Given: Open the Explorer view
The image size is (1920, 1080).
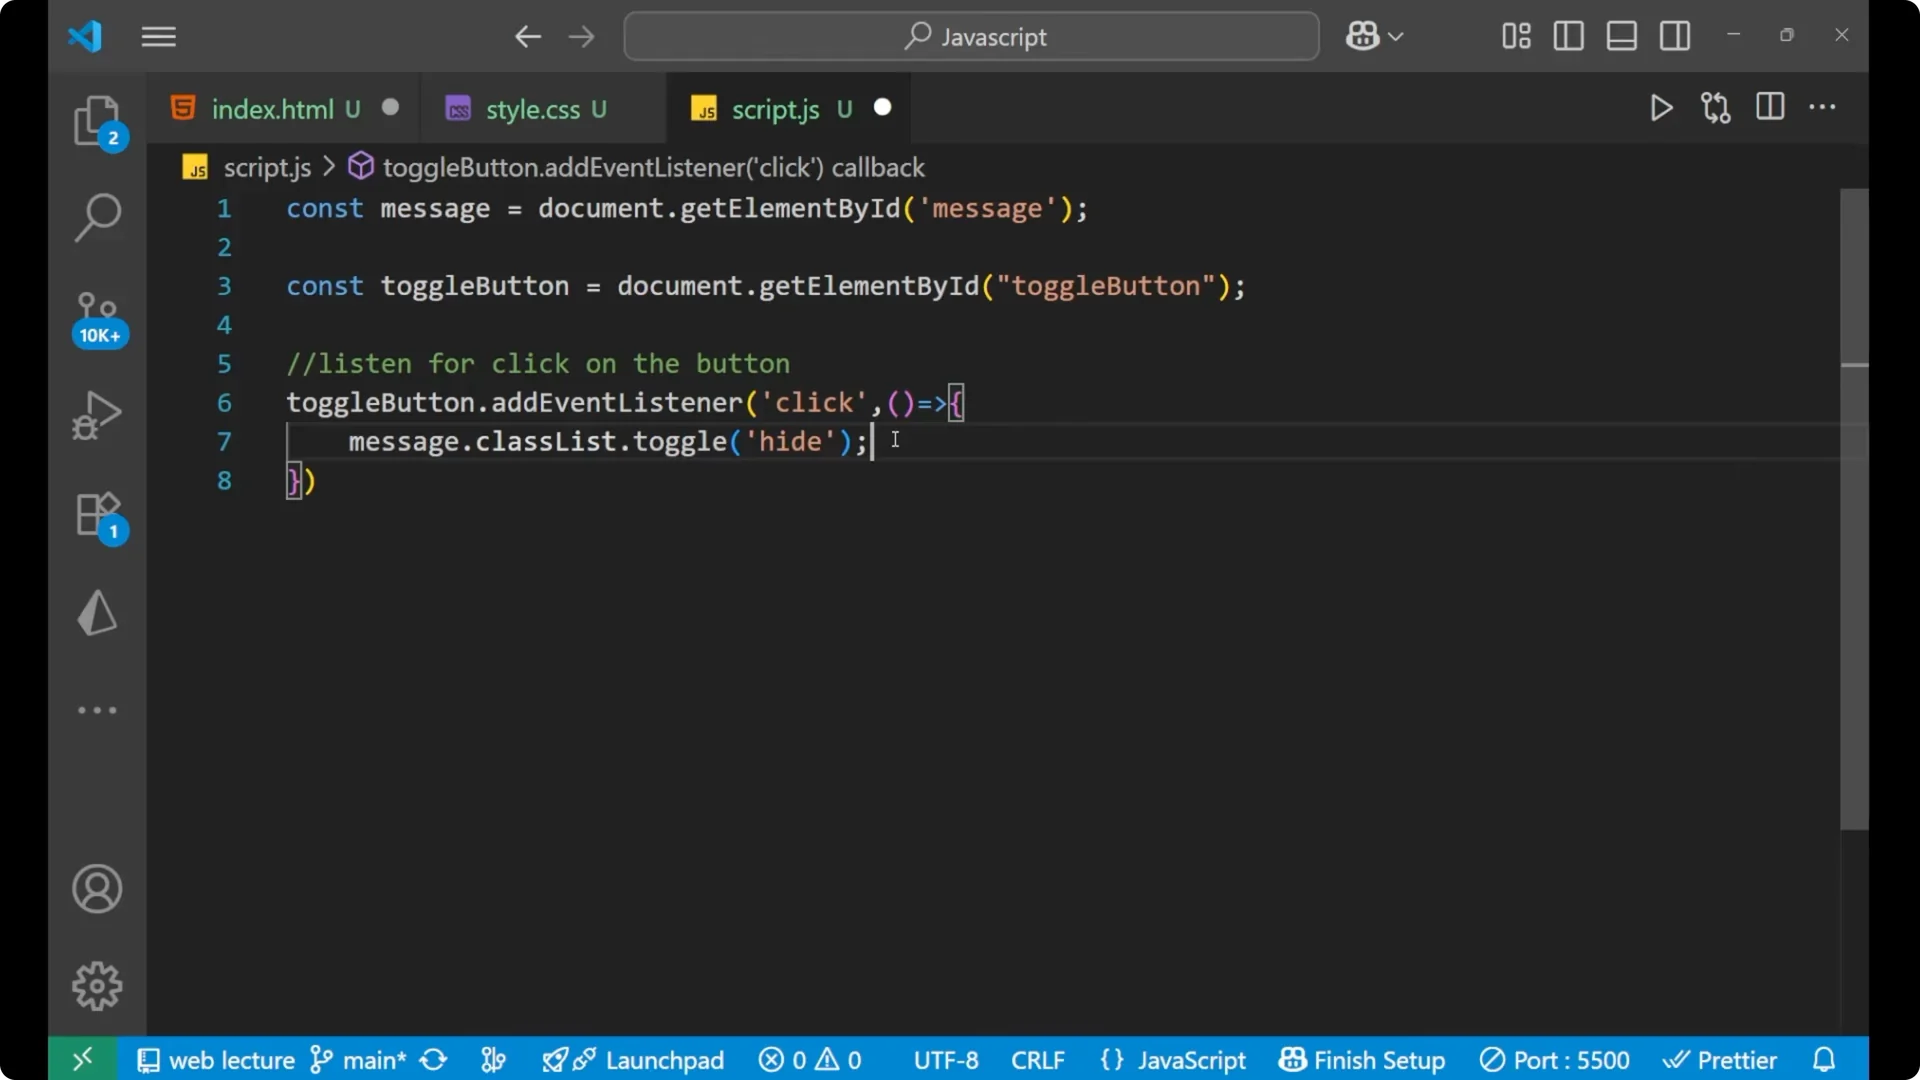Looking at the screenshot, I should [x=97, y=120].
